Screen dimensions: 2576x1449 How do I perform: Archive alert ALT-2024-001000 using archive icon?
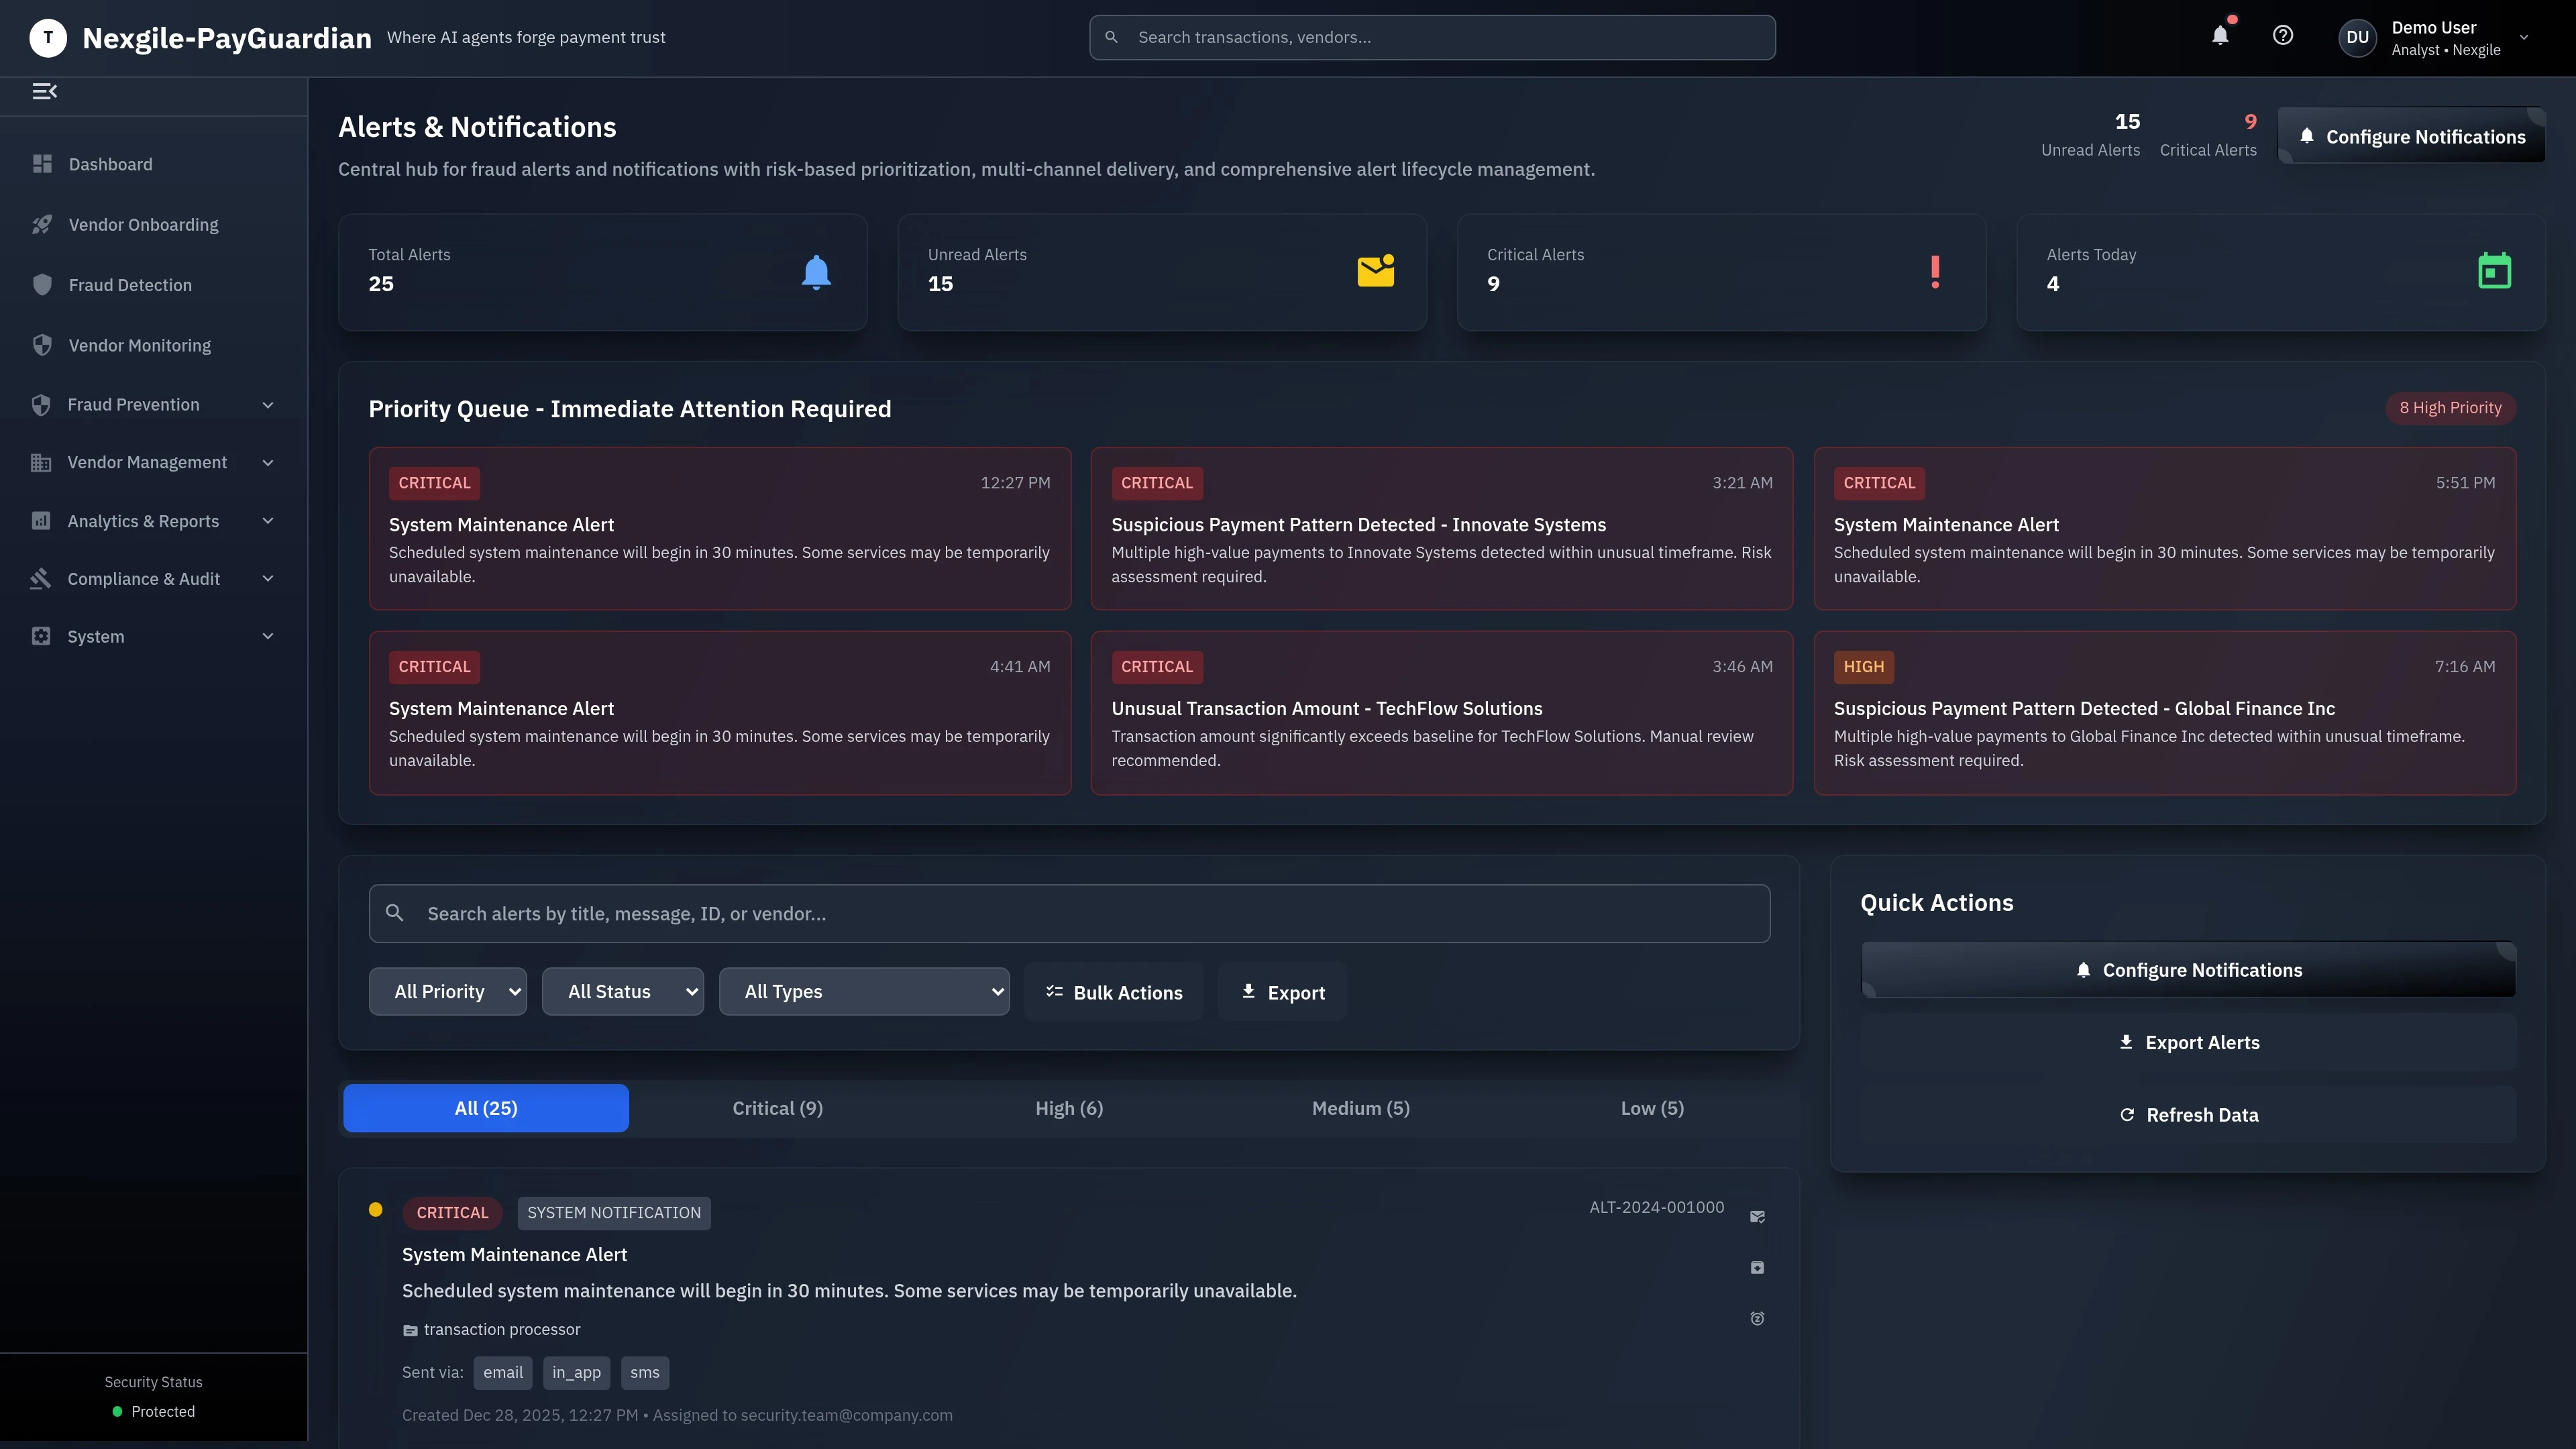1758,1267
